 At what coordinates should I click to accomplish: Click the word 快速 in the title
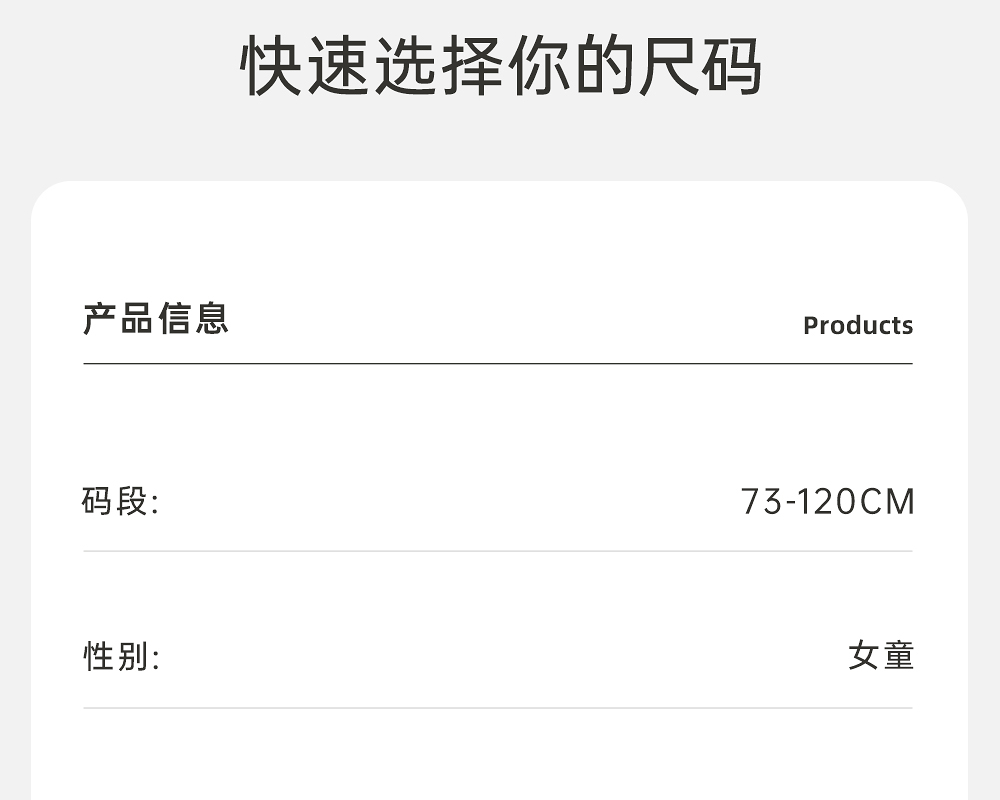pos(305,67)
